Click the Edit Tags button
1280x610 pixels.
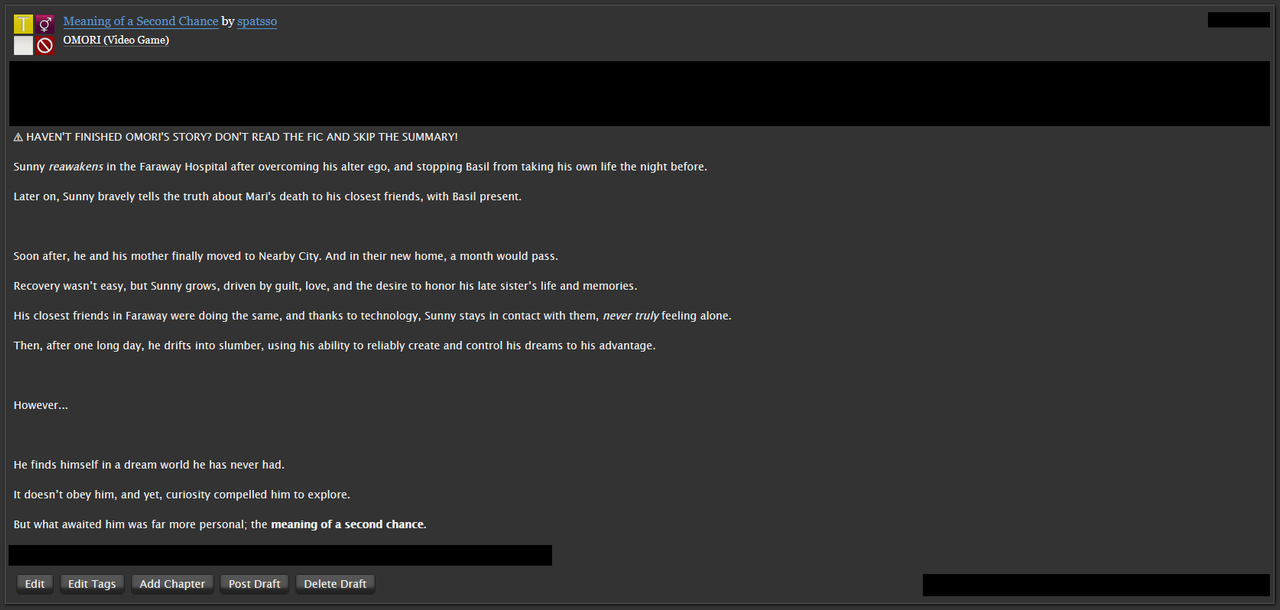pyautogui.click(x=92, y=584)
